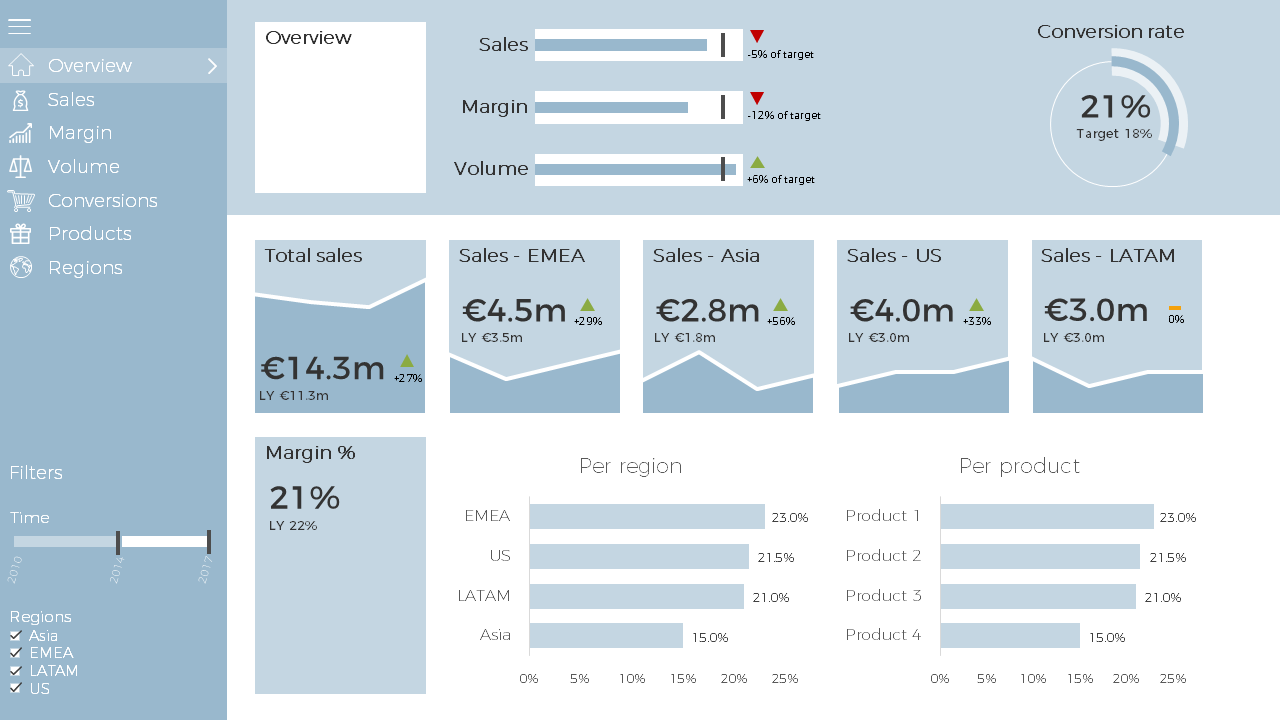Image resolution: width=1280 pixels, height=720 pixels.
Task: Click the Conversion rate donut gauge
Action: pyautogui.click(x=1118, y=118)
